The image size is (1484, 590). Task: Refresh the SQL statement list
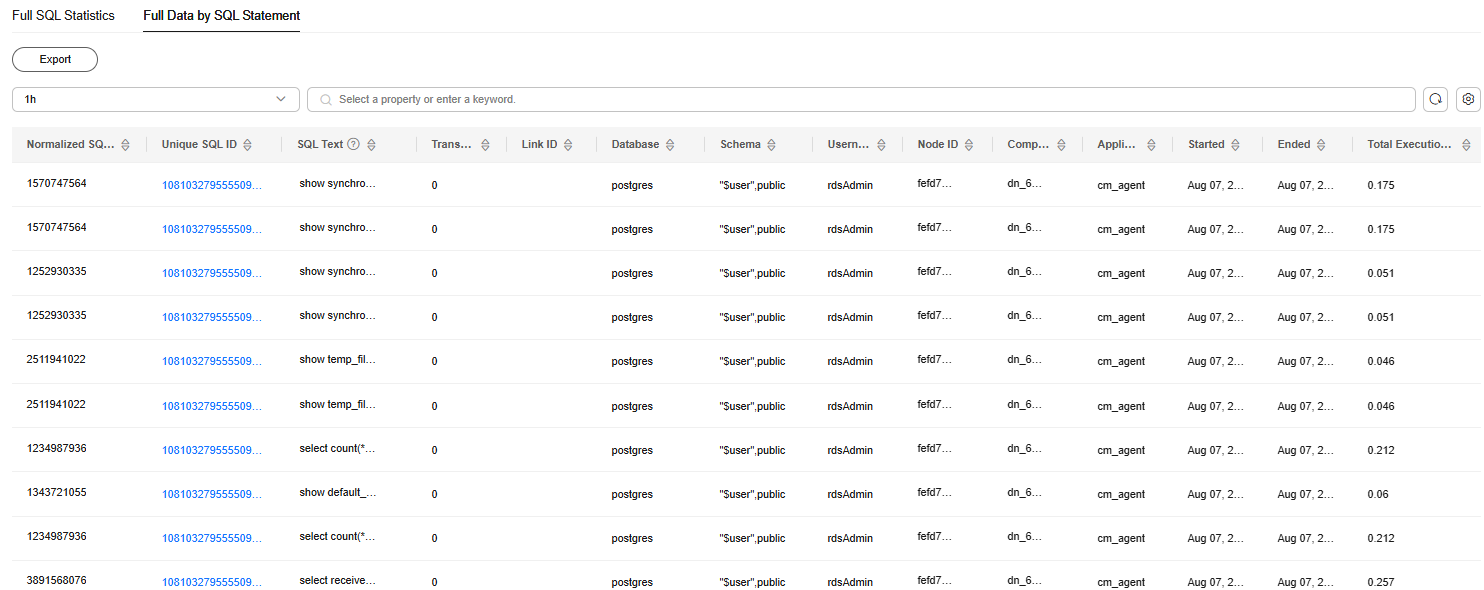point(1435,99)
